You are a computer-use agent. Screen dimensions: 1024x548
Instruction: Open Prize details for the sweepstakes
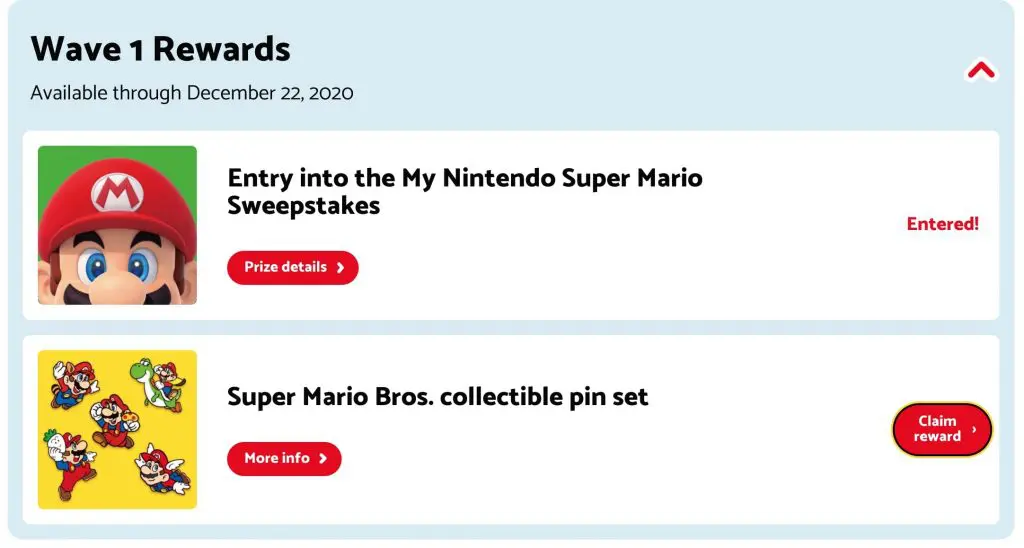pyautogui.click(x=292, y=267)
